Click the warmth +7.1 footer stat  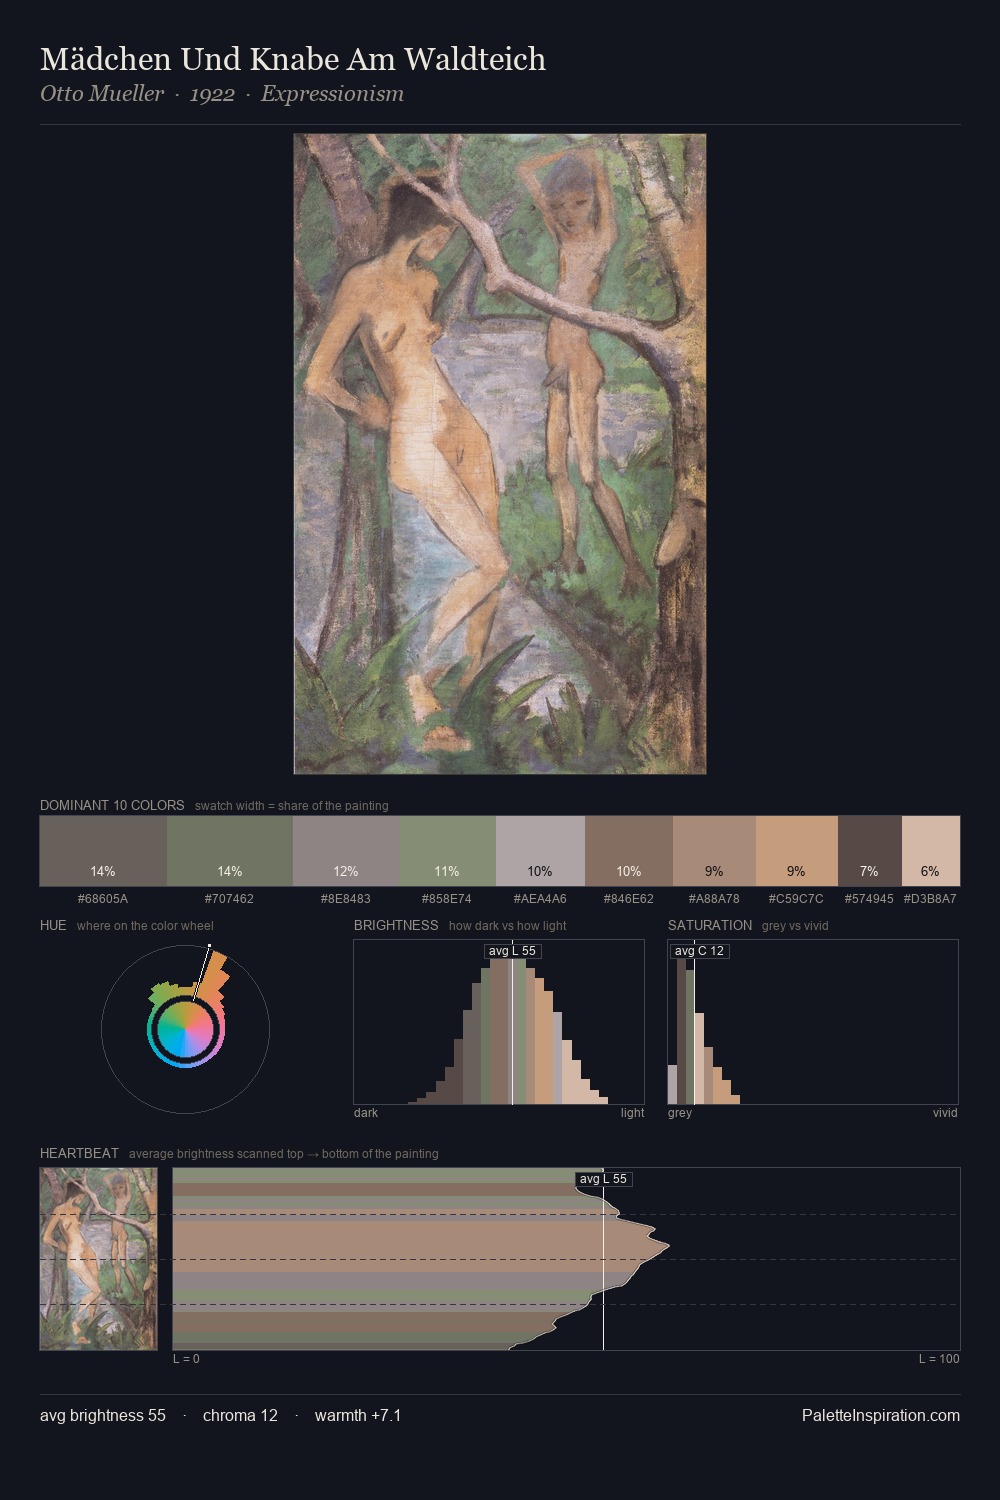(x=358, y=1415)
